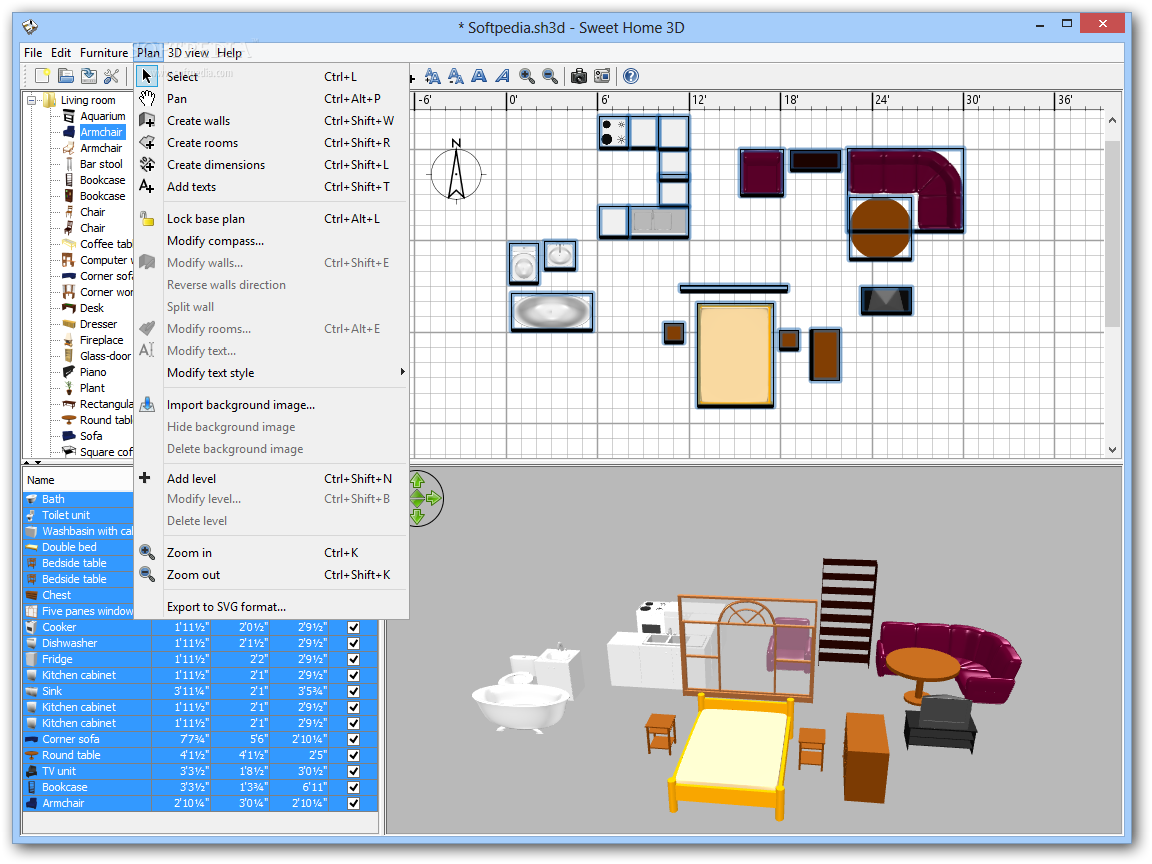Toggle visibility checkbox for Sink row
Viewport: 1152px width, 864px height.
tap(353, 691)
